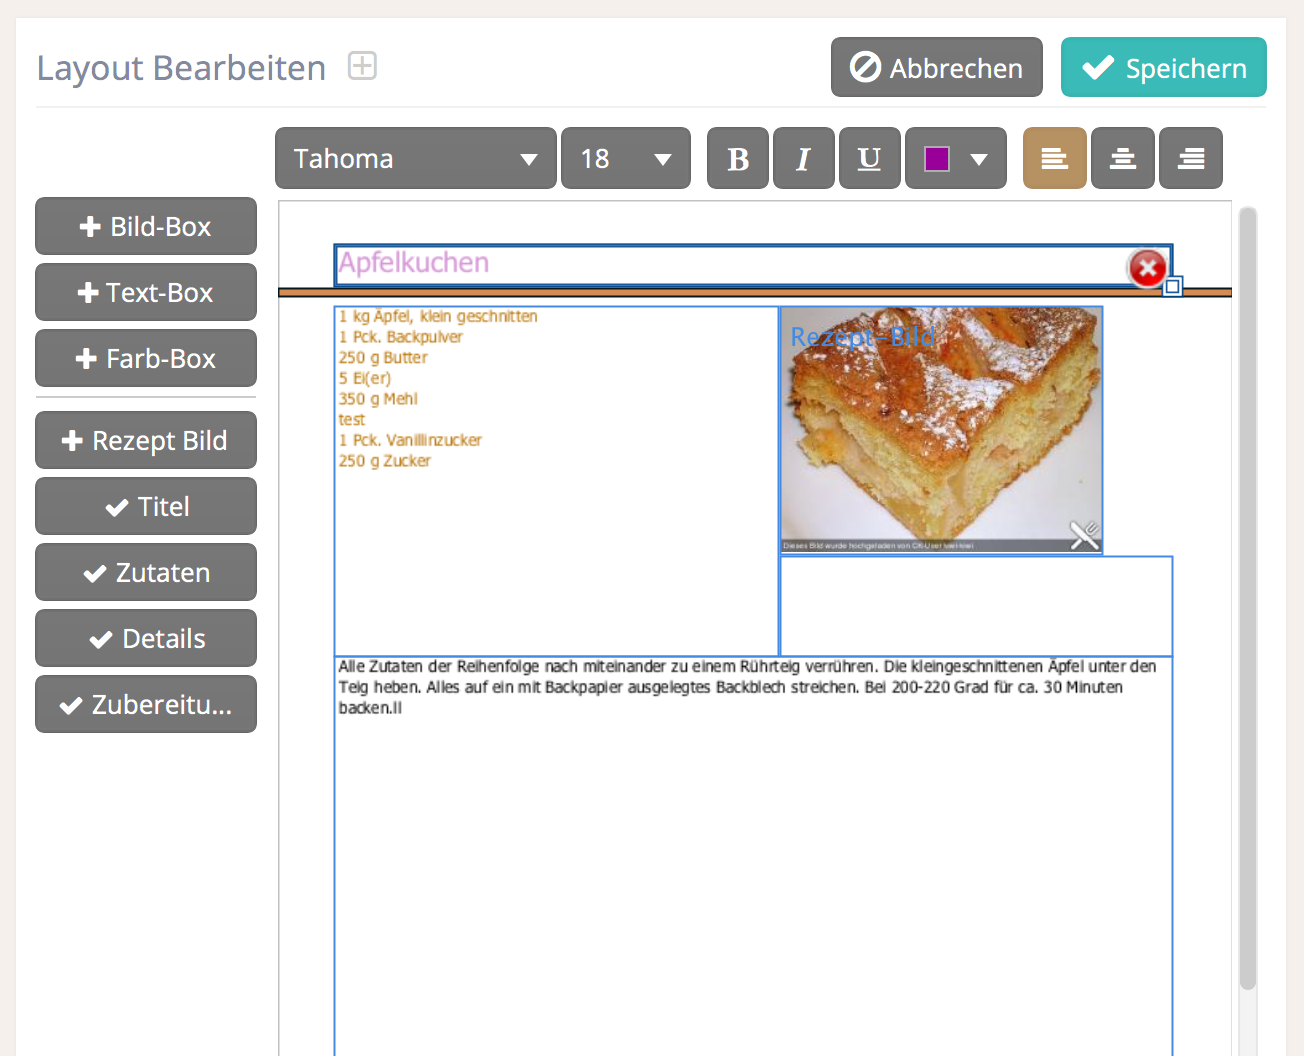Toggle italic text formatting
The image size is (1304, 1056).
point(803,159)
